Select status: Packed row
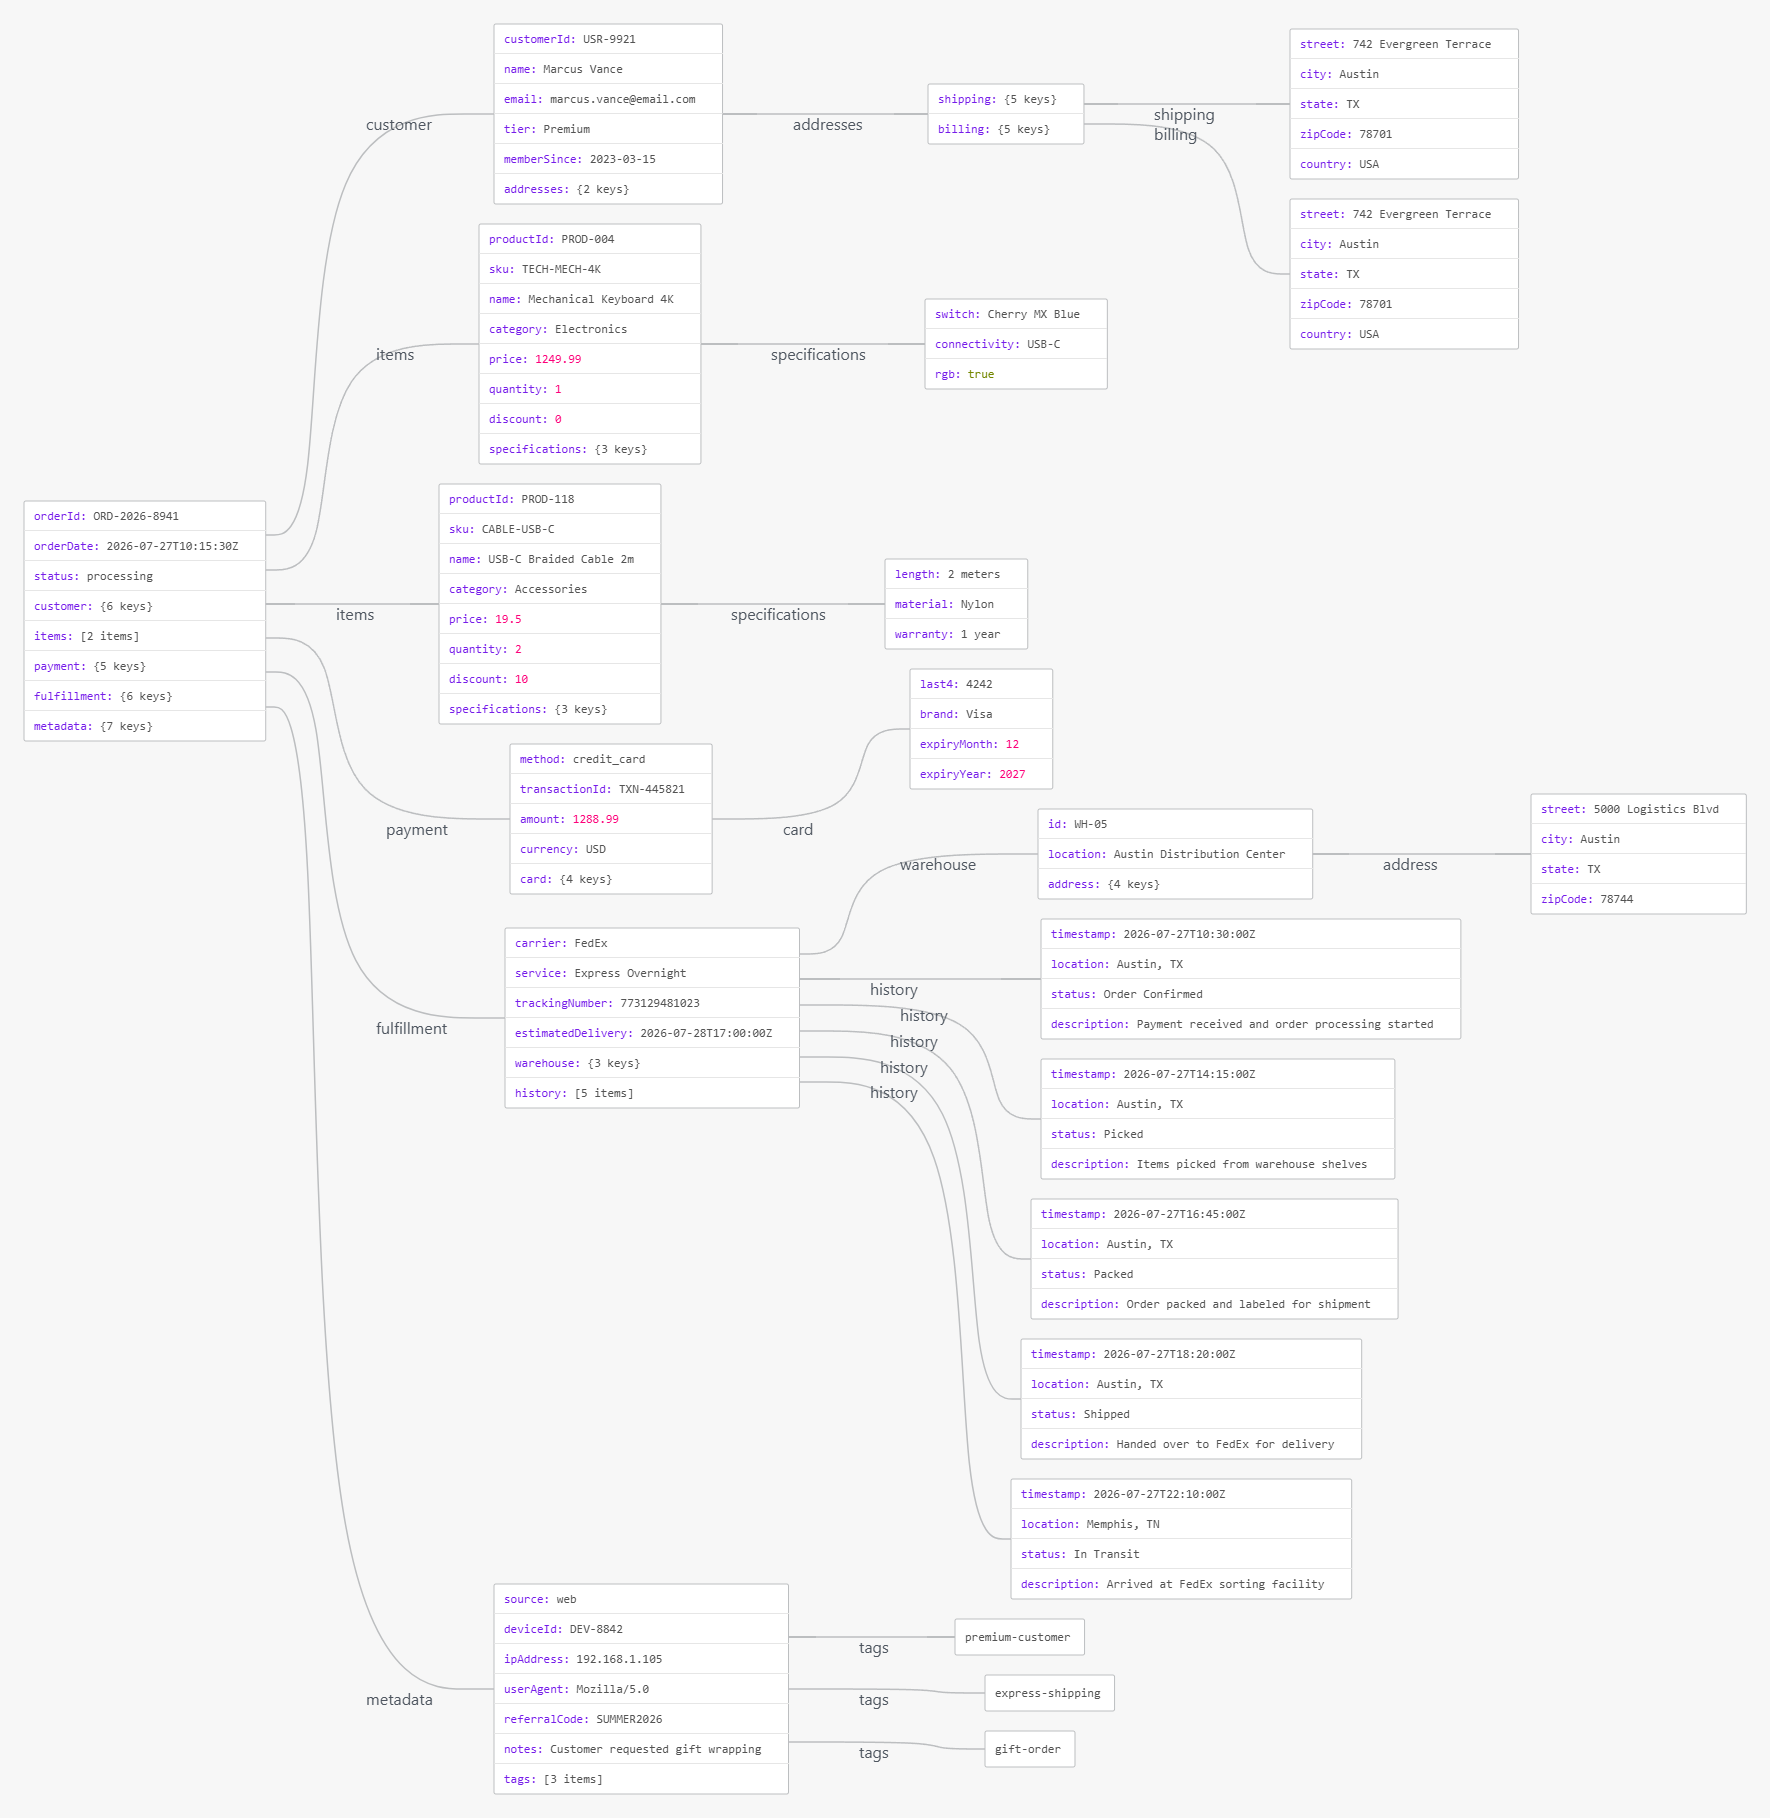The height and width of the screenshot is (1818, 1770). coord(1214,1274)
